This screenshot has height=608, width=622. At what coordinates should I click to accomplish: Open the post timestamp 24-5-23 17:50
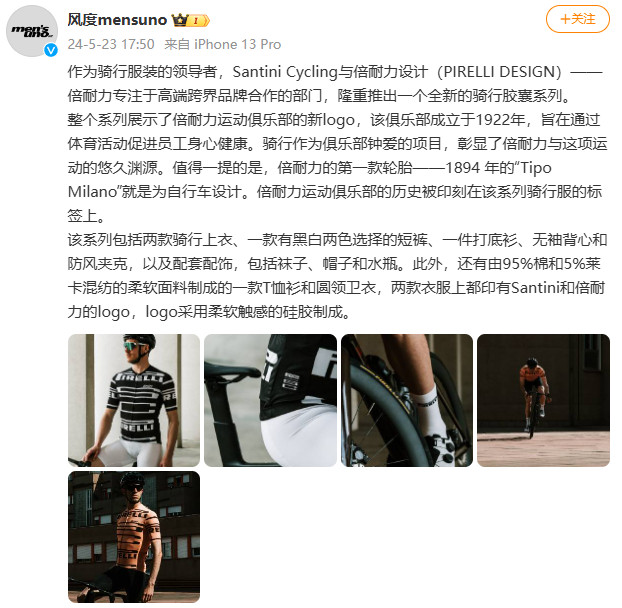111,44
